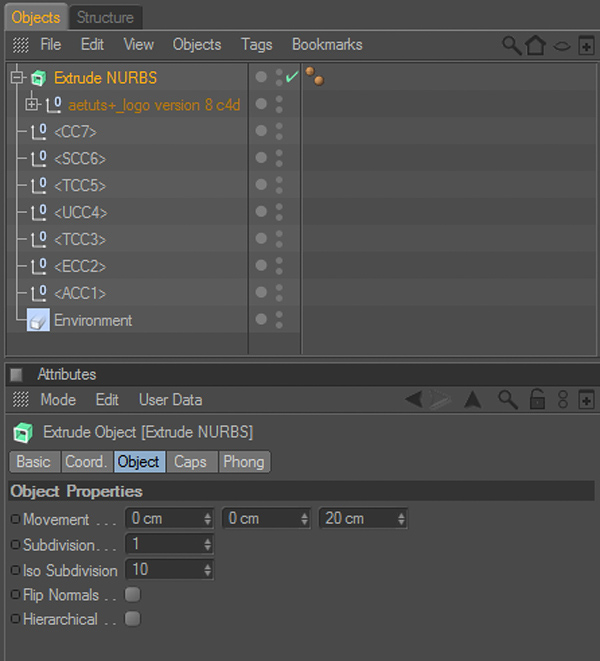Click the new Attributes panel icon
The height and width of the screenshot is (661, 600).
pos(586,400)
